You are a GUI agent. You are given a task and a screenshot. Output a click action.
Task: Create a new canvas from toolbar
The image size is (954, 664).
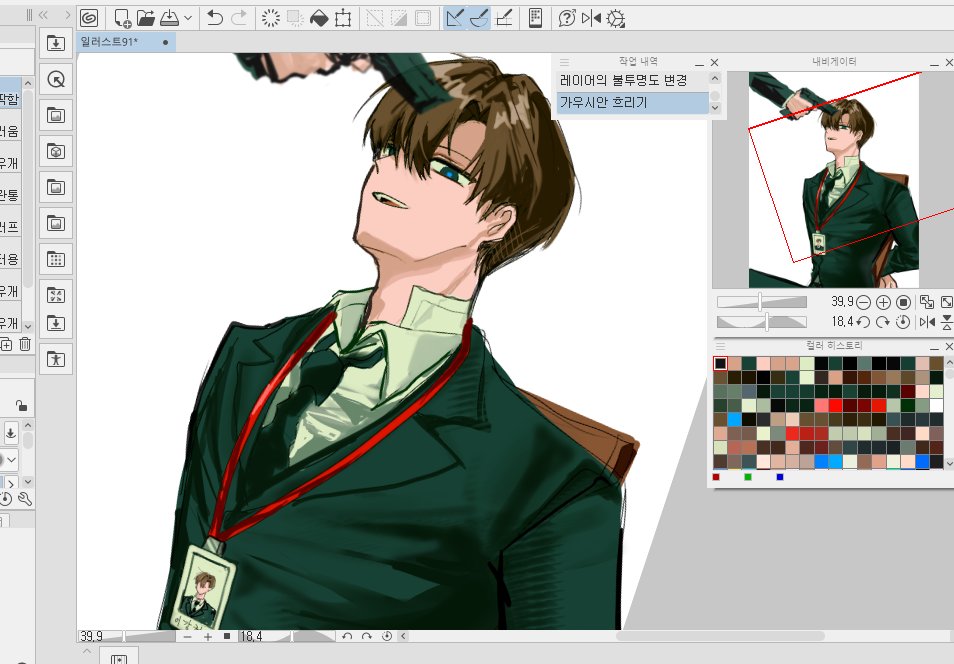pos(122,18)
